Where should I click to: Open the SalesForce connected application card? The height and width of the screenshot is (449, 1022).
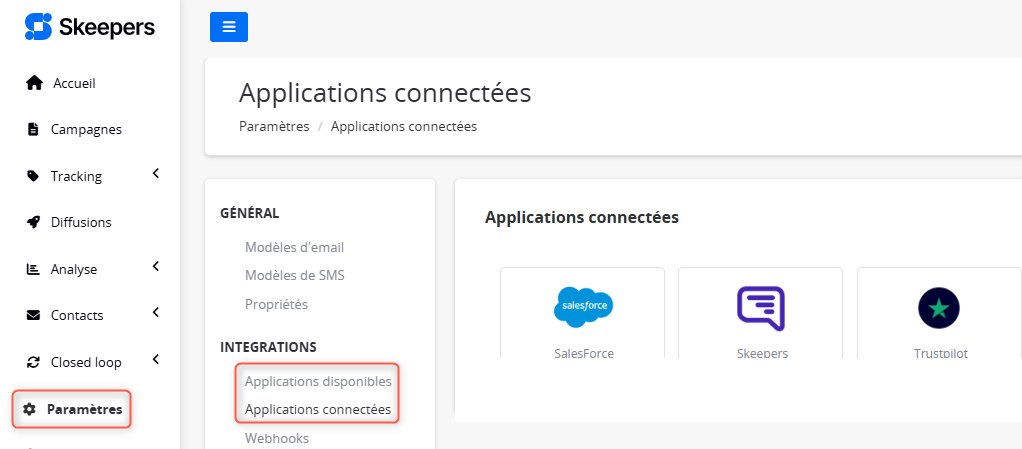pyautogui.click(x=583, y=313)
